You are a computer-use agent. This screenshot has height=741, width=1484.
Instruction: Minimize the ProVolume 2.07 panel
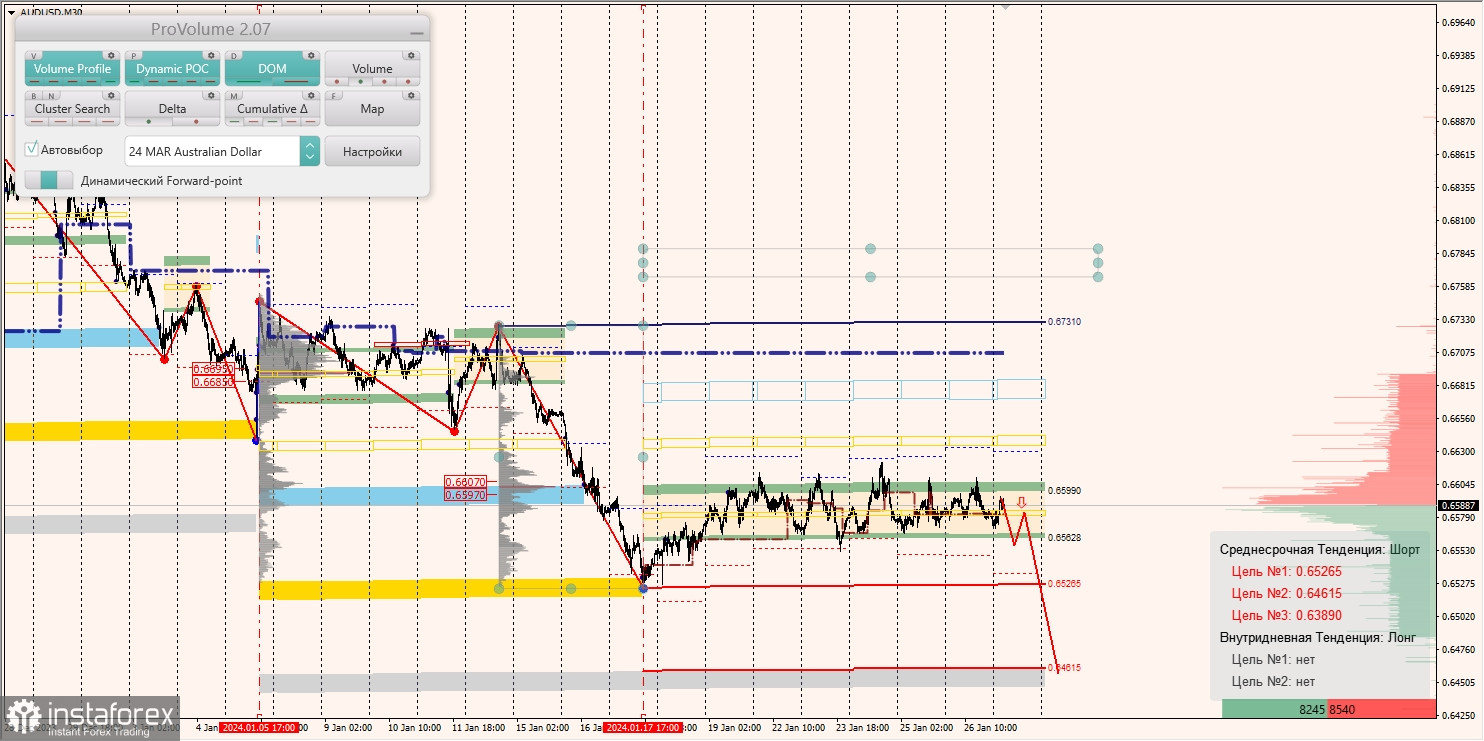click(x=416, y=32)
